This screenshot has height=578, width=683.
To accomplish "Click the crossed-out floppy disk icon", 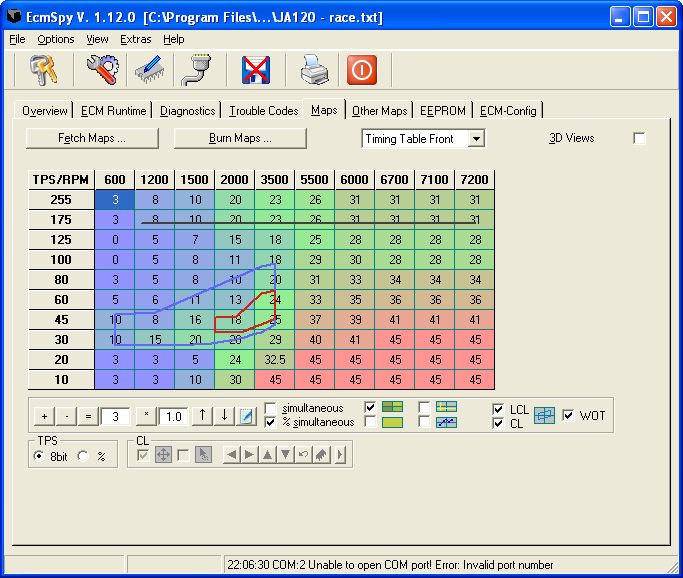I will click(x=258, y=69).
